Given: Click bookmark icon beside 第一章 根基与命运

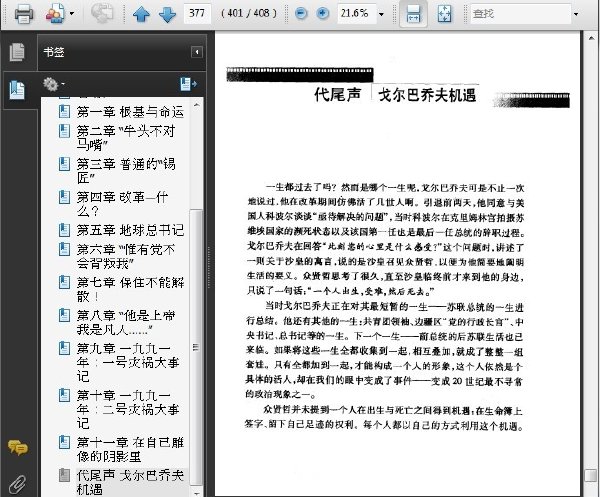Looking at the screenshot, I should point(64,111).
